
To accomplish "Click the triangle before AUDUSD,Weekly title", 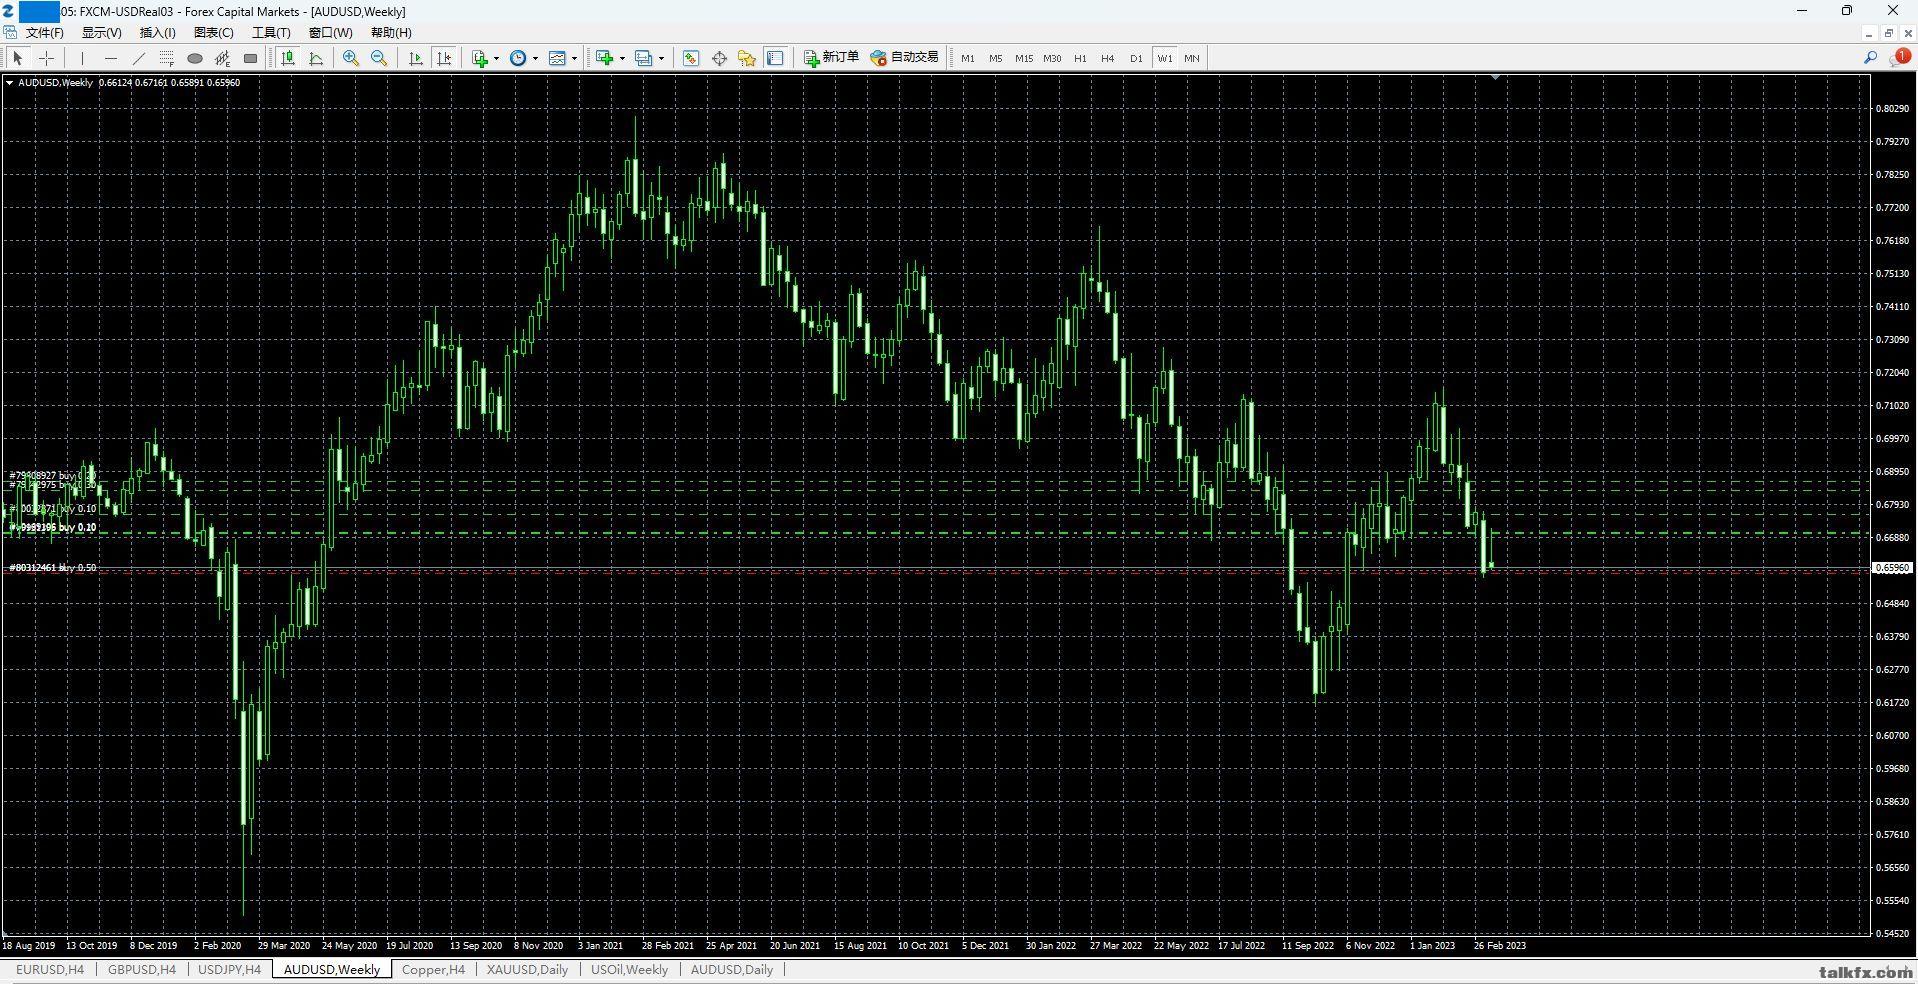I will [x=9, y=83].
